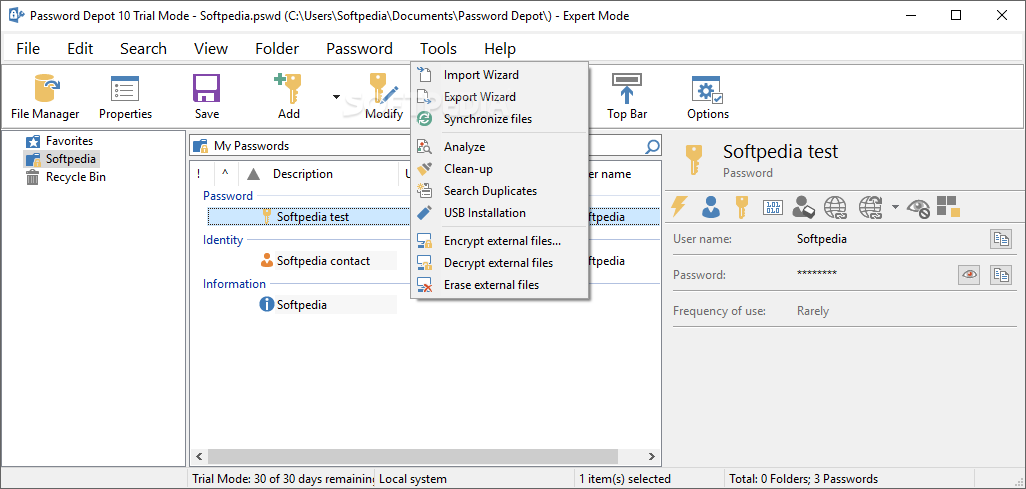Image resolution: width=1026 pixels, height=489 pixels.
Task: Expand the Add button dropdown arrow
Action: (336, 97)
